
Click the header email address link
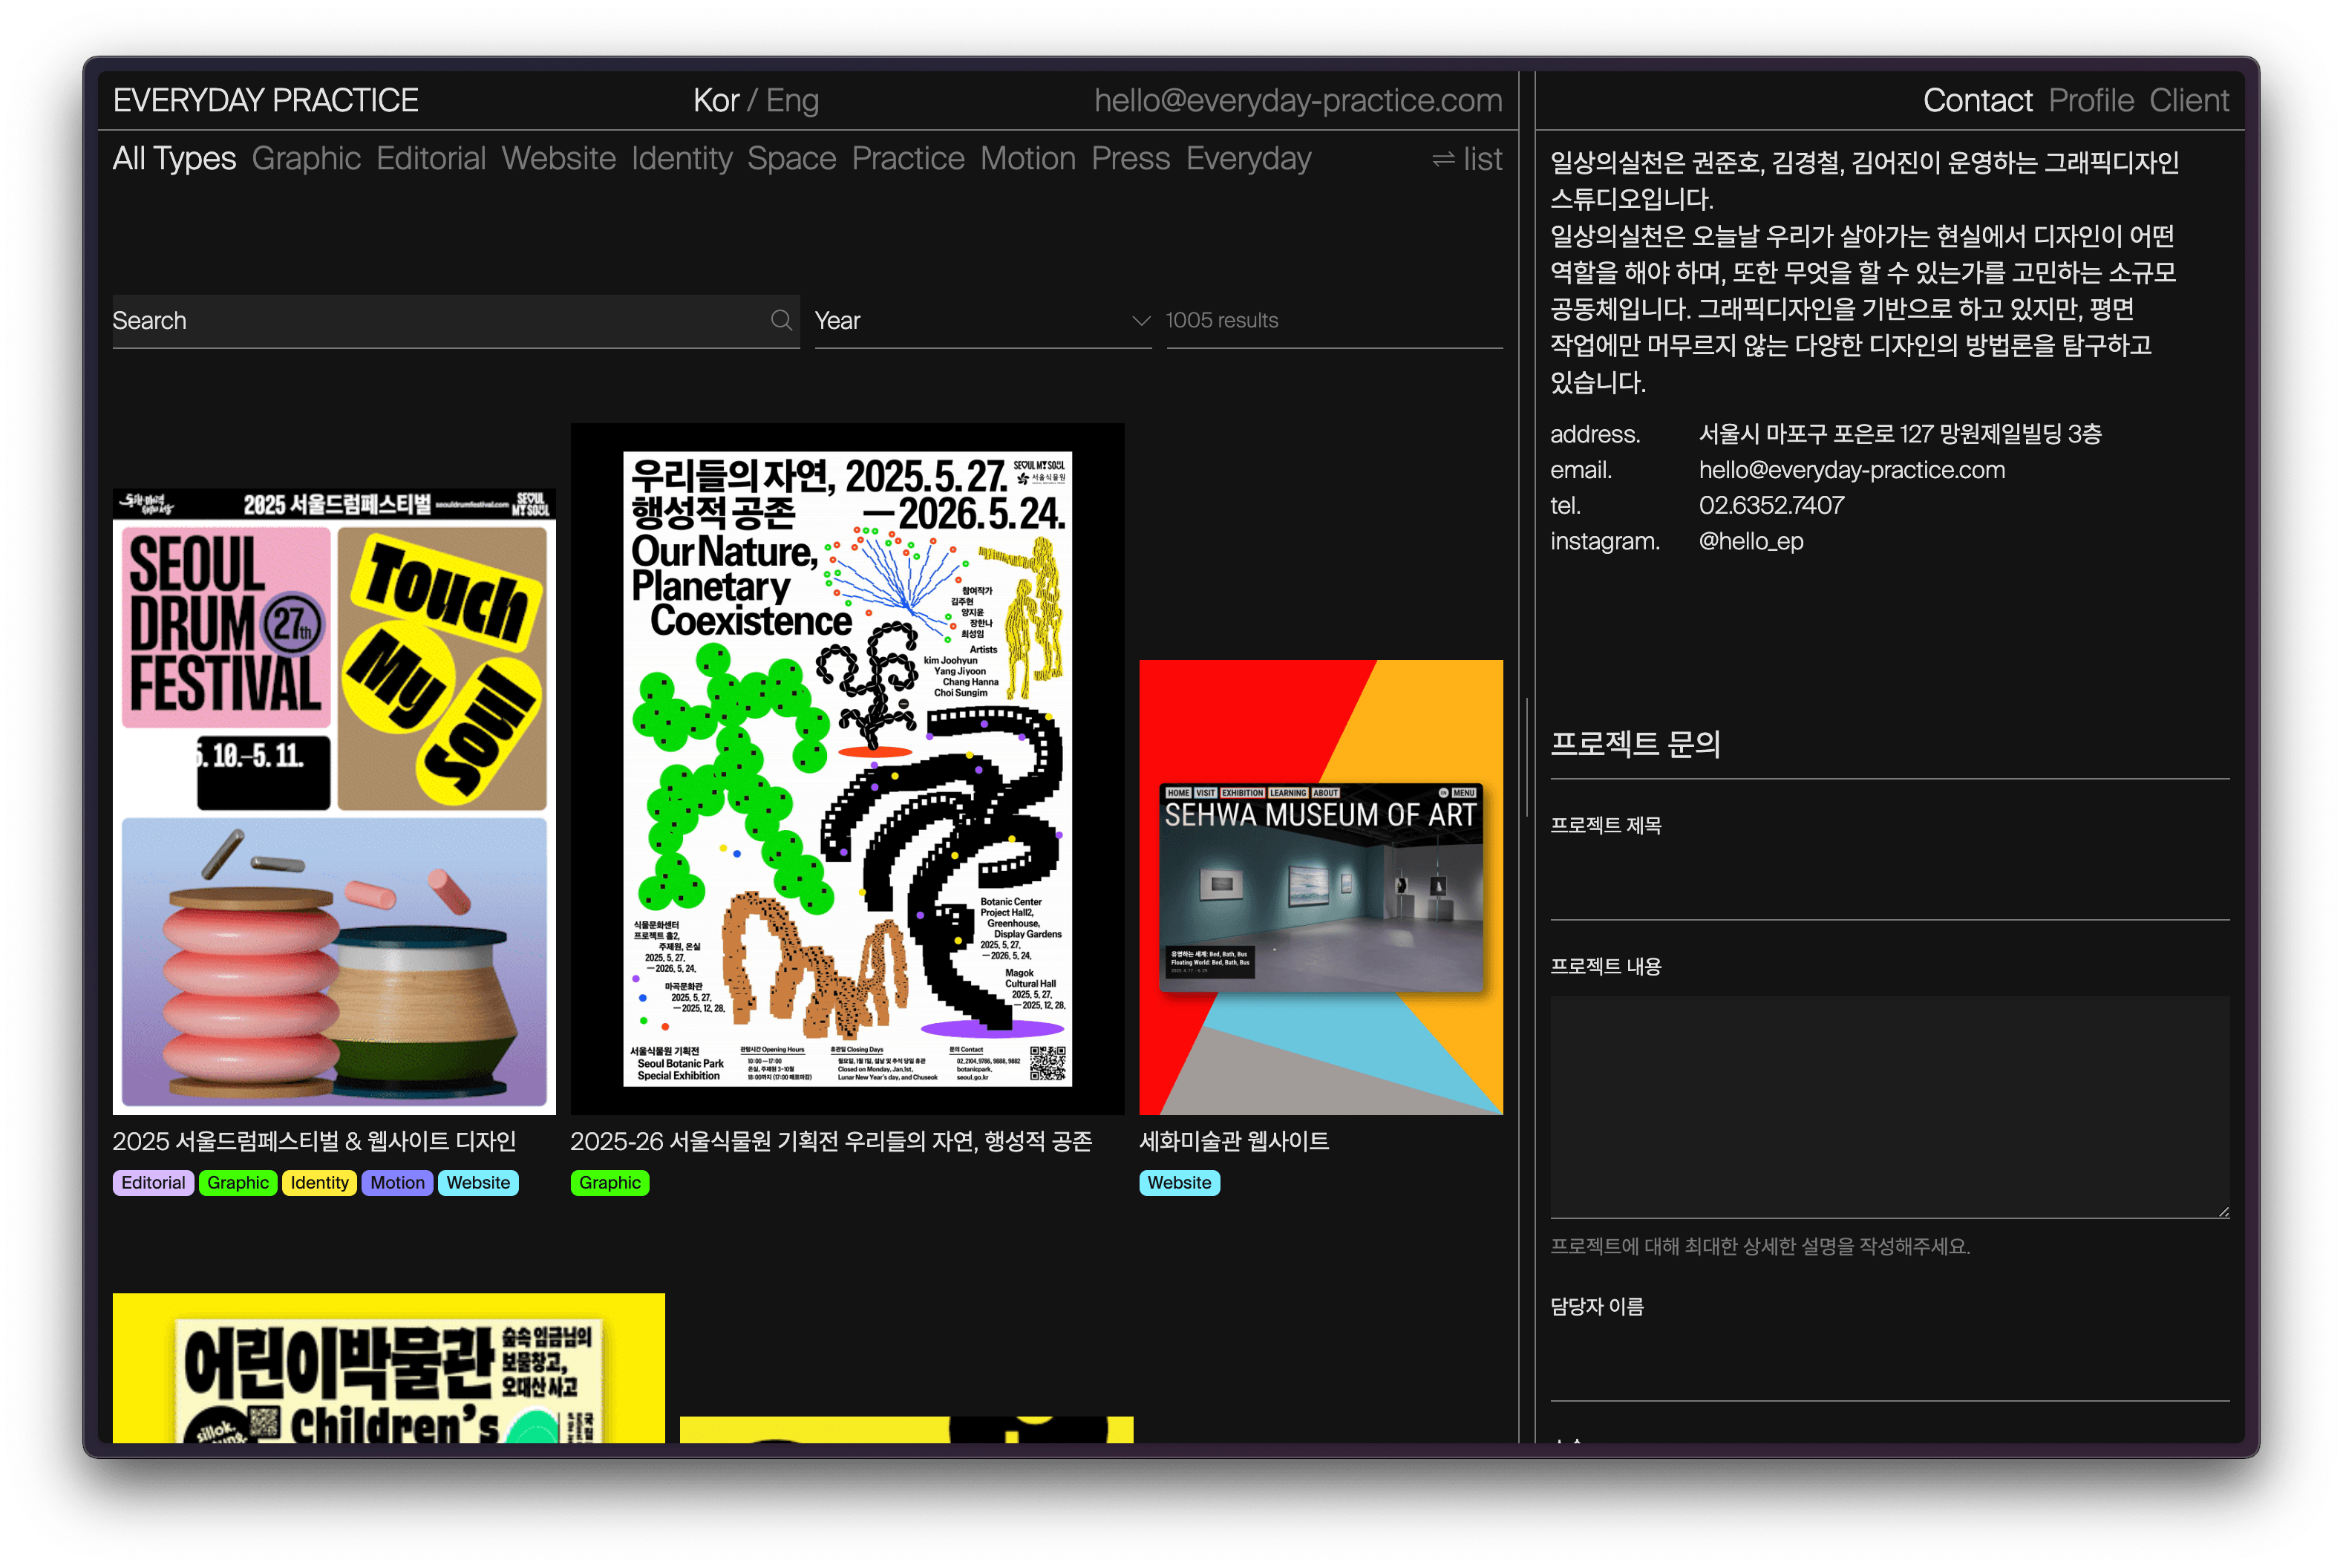point(1297,100)
